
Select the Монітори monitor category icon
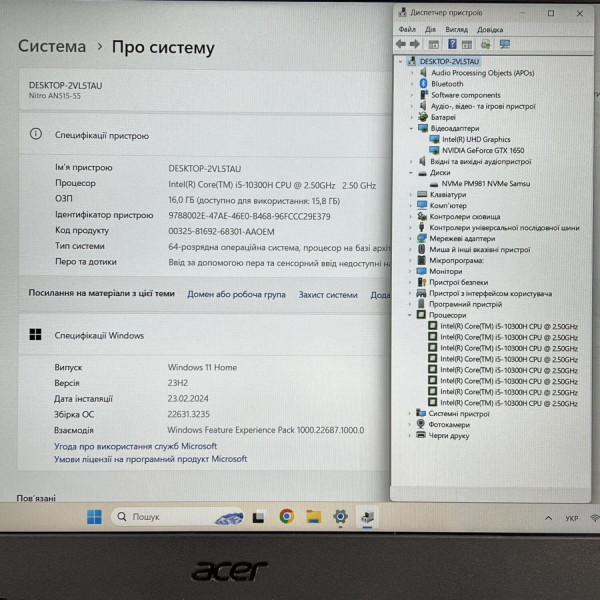click(x=422, y=271)
